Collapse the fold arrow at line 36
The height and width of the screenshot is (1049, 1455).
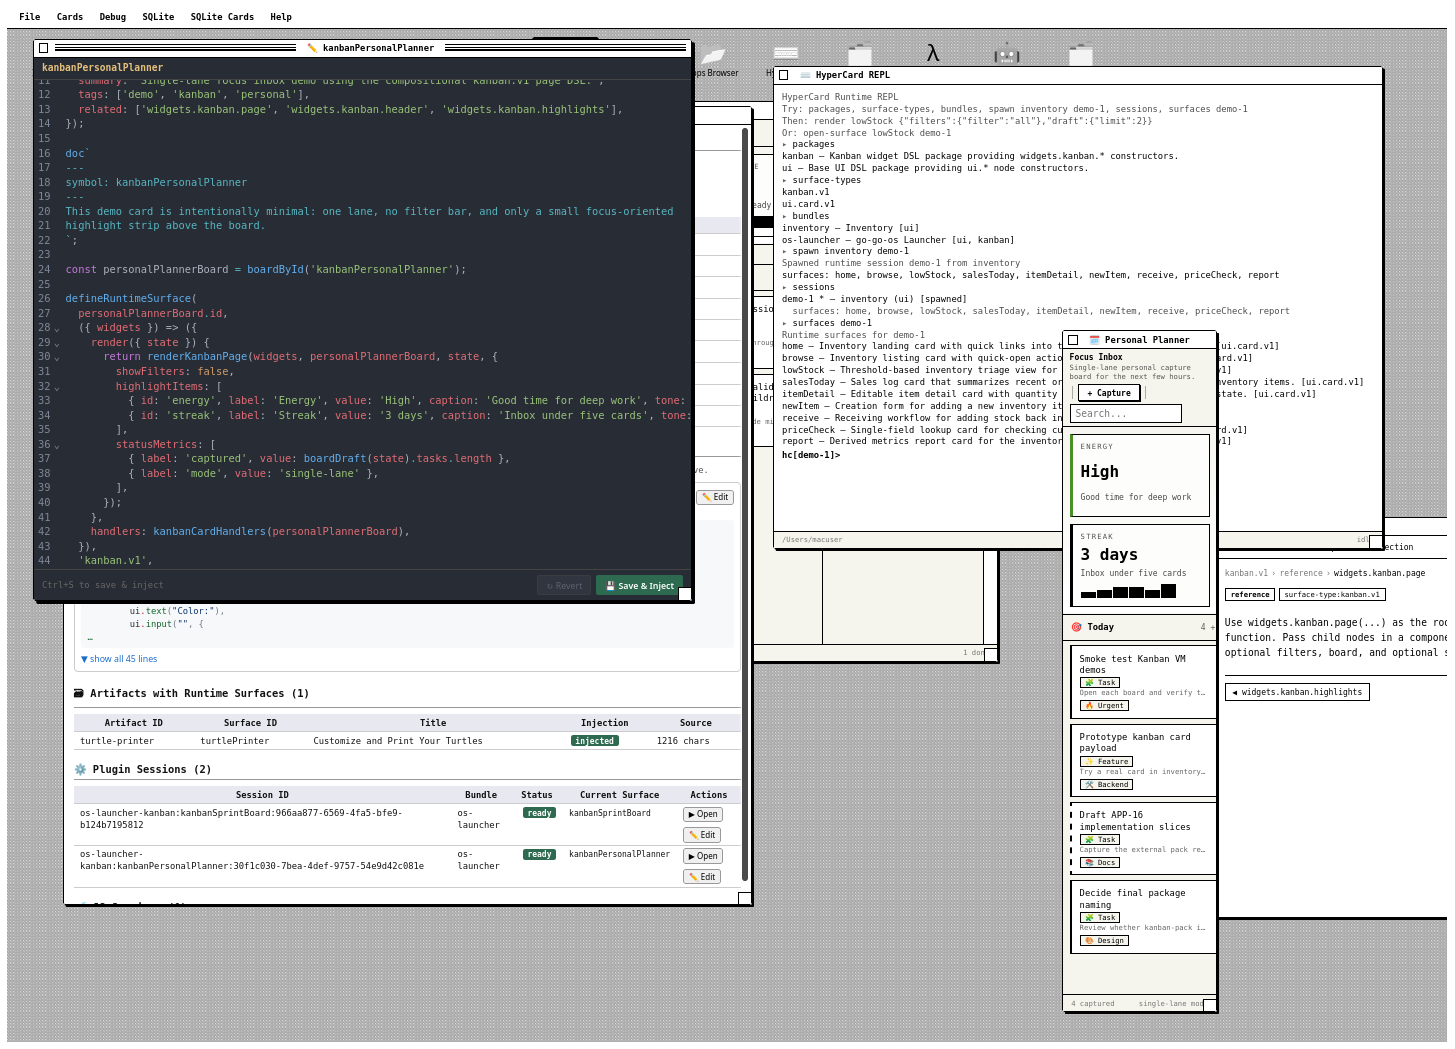(x=57, y=446)
